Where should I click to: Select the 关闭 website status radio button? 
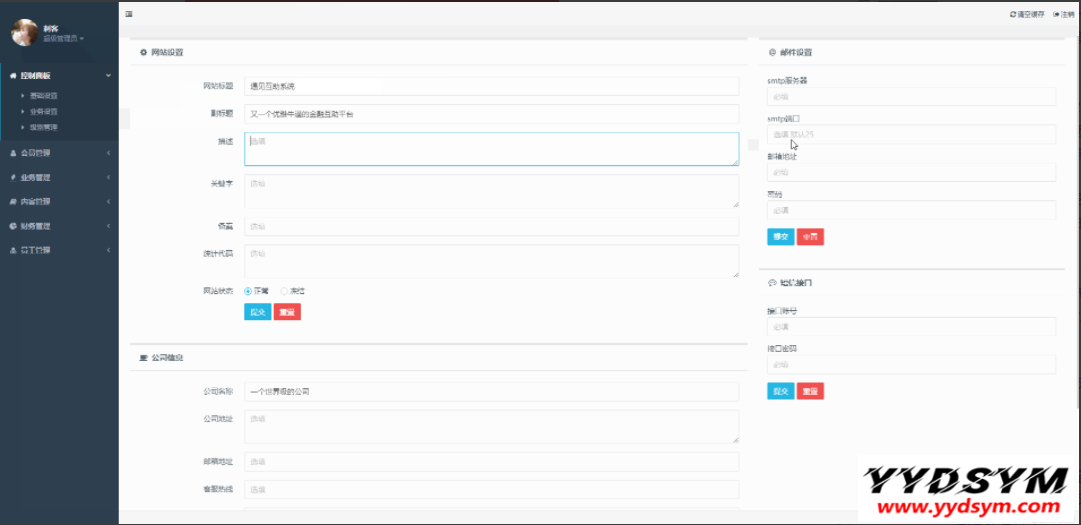tap(284, 291)
